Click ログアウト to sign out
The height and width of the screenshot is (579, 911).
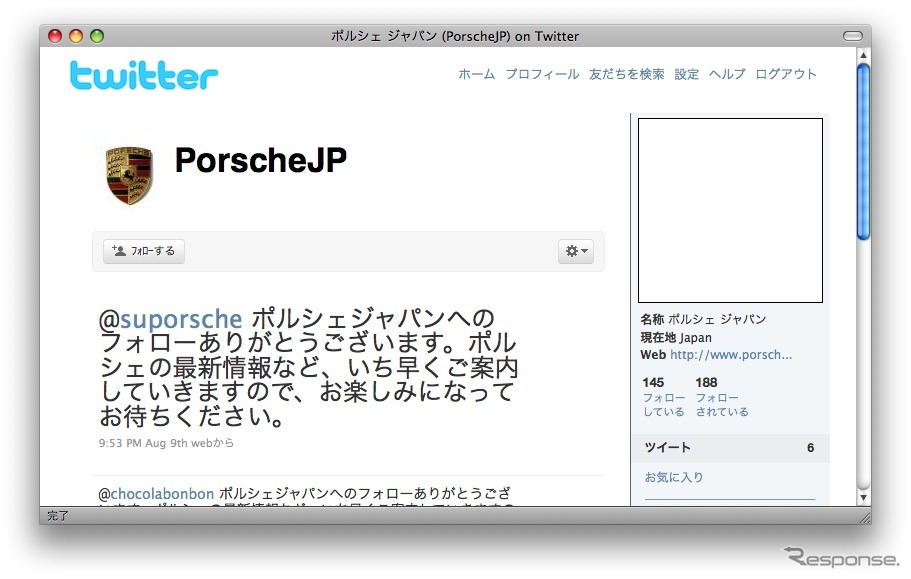point(786,74)
